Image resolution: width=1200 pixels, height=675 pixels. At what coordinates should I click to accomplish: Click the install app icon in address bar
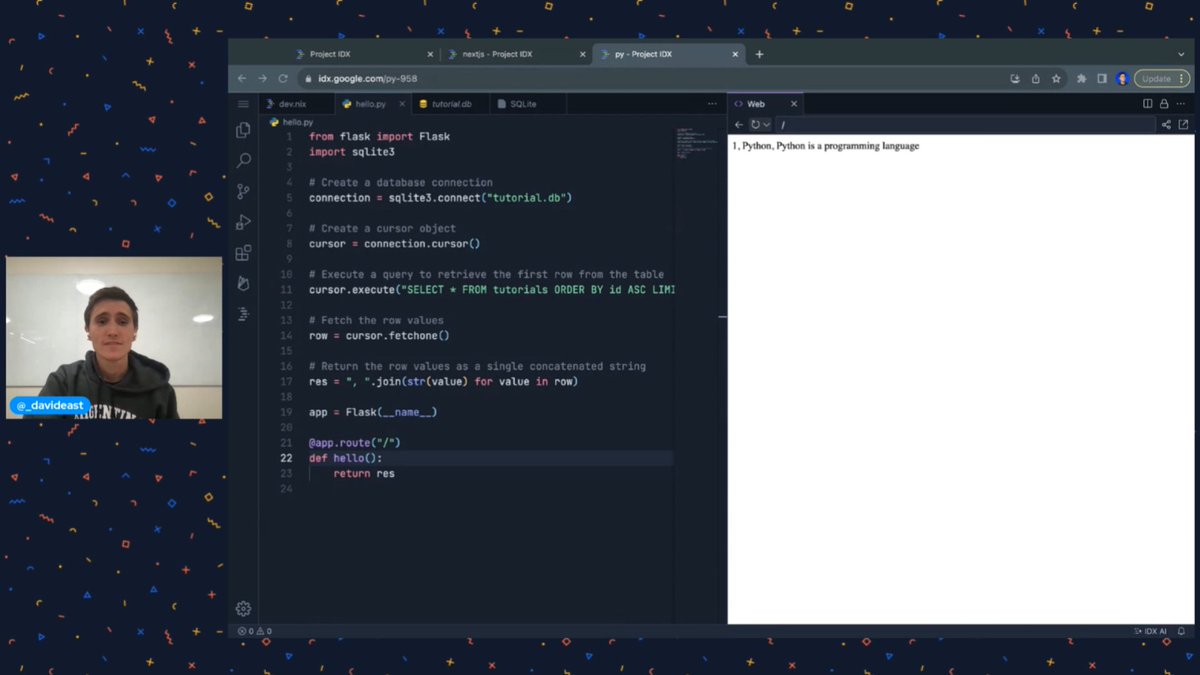(x=1015, y=79)
